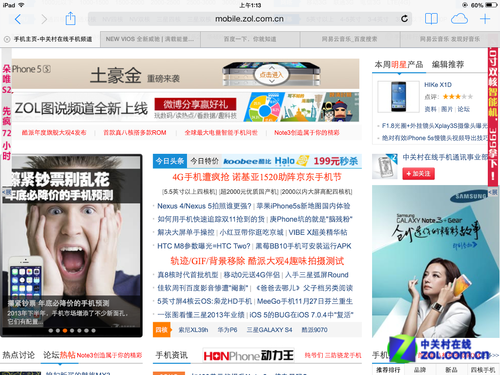Click the orange 四核 tag

pos(161,330)
